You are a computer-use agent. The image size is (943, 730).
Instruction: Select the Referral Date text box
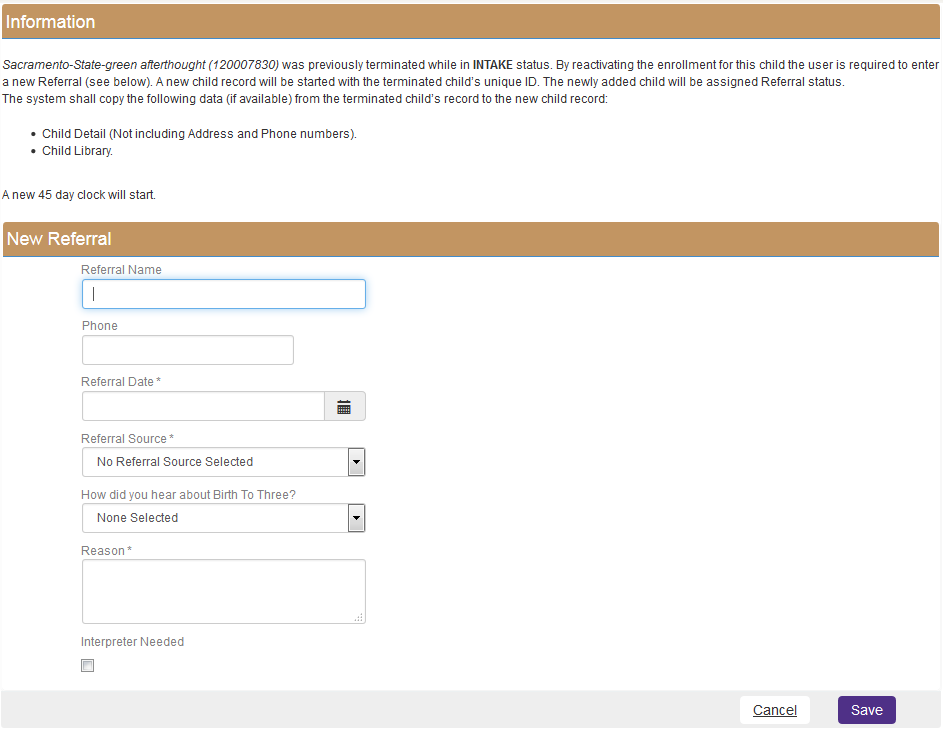pos(203,407)
